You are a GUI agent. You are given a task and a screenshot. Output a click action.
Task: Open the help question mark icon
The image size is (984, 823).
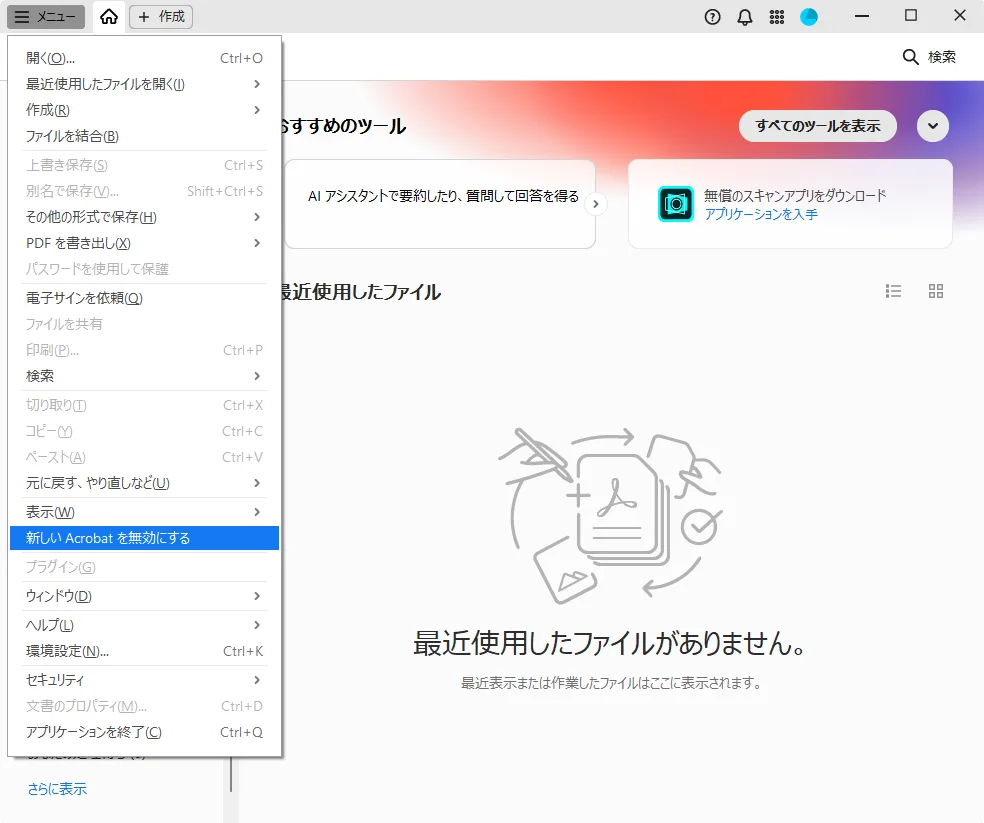pyautogui.click(x=712, y=17)
